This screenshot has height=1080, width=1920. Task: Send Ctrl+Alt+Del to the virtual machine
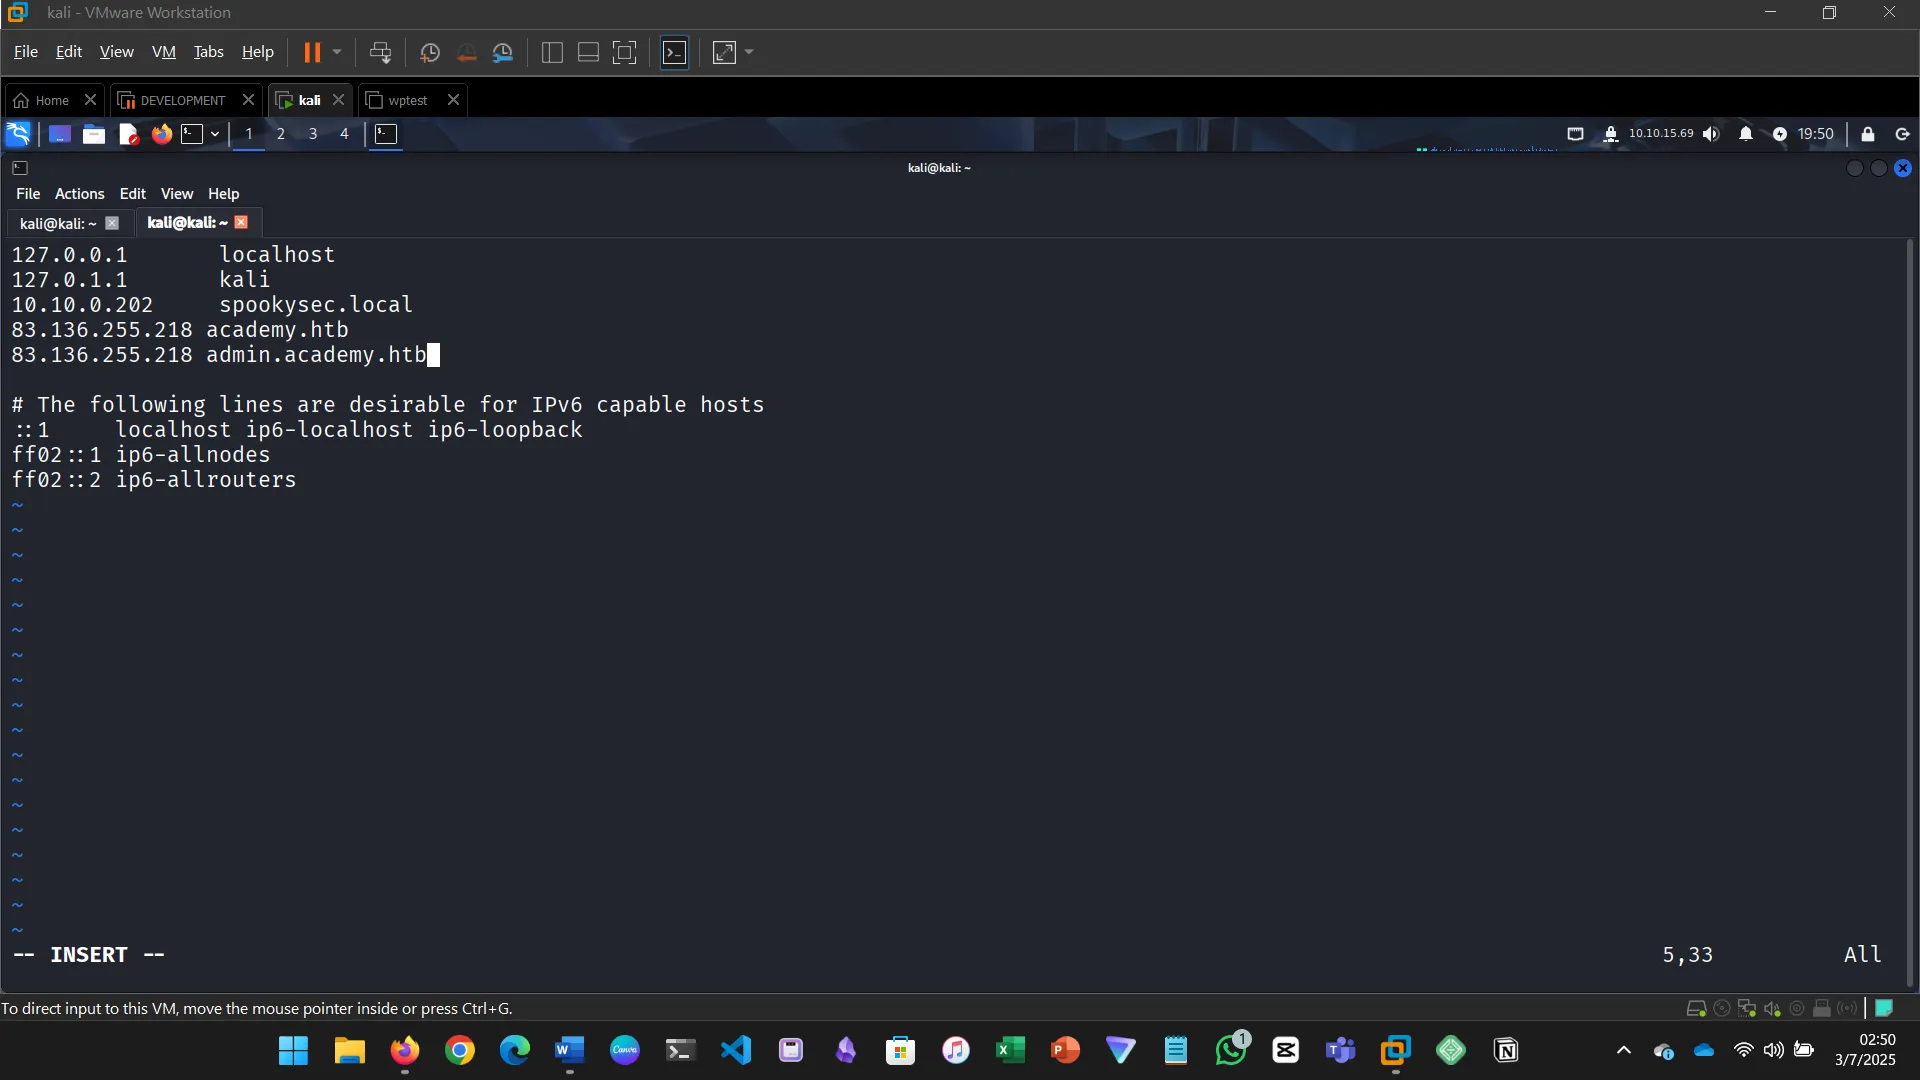[x=381, y=52]
